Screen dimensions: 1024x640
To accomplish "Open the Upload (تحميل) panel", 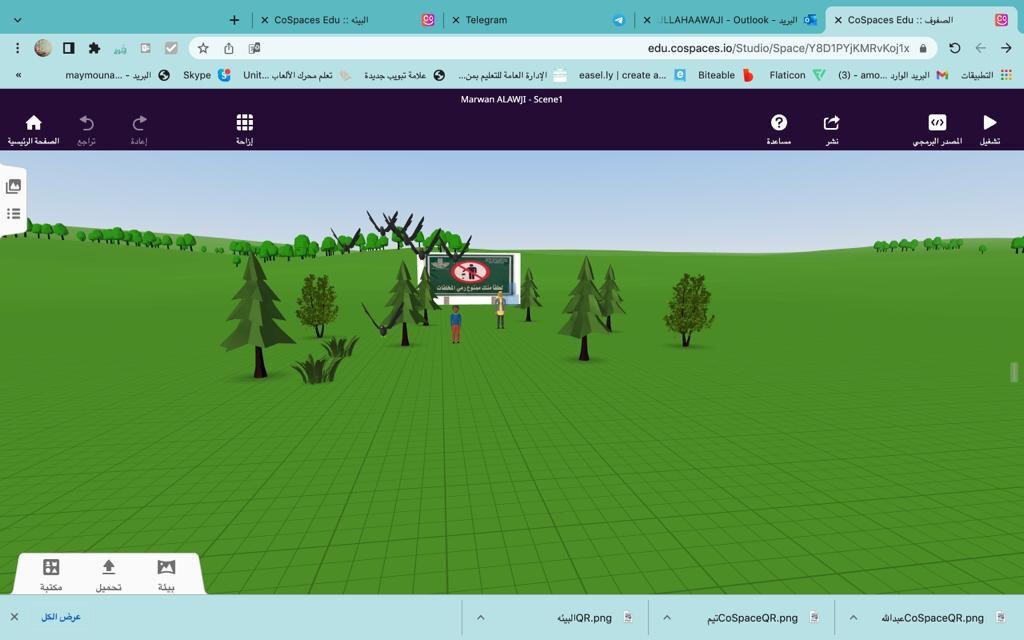I will [x=109, y=574].
